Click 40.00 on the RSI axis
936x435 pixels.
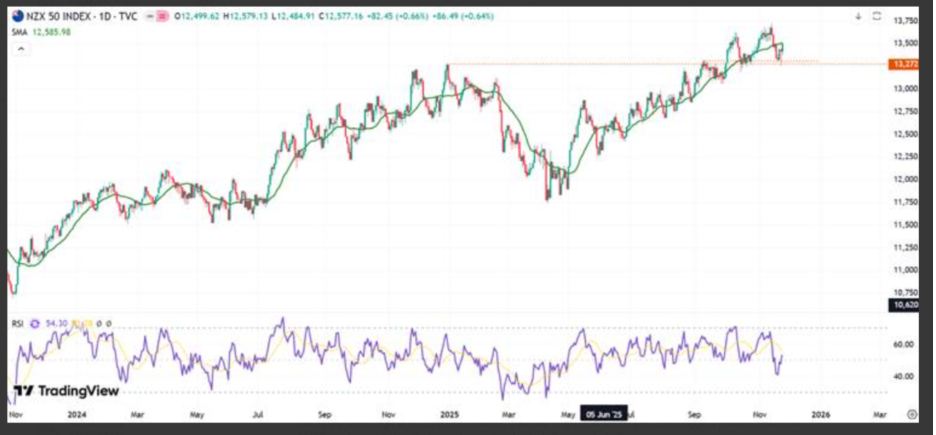pyautogui.click(x=904, y=376)
